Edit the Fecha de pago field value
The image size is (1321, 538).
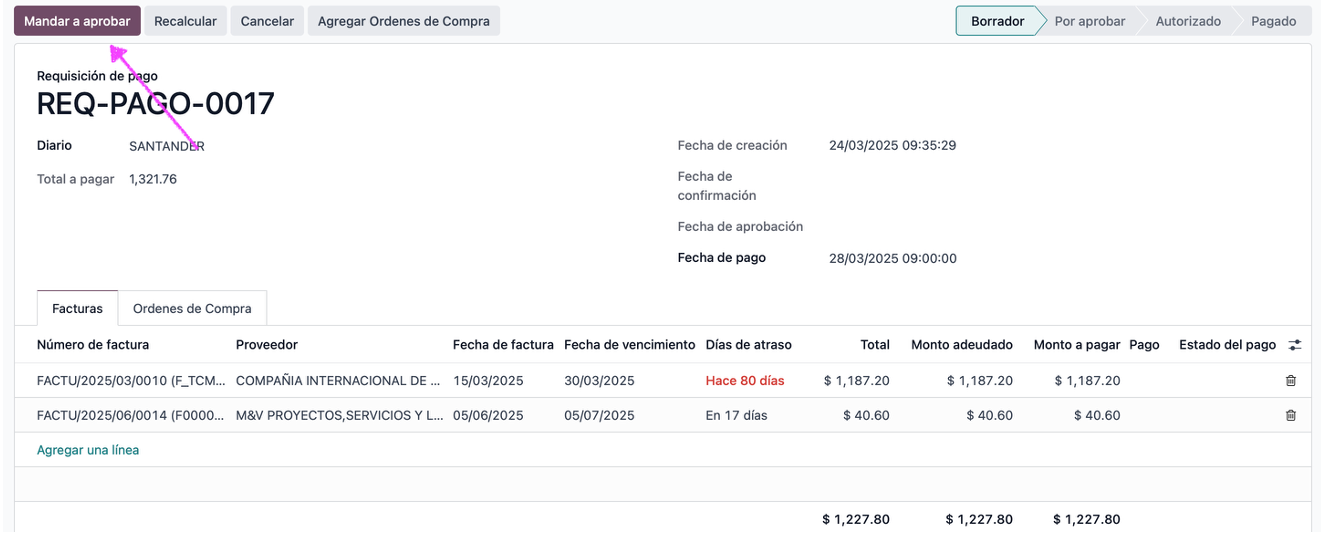(x=893, y=259)
